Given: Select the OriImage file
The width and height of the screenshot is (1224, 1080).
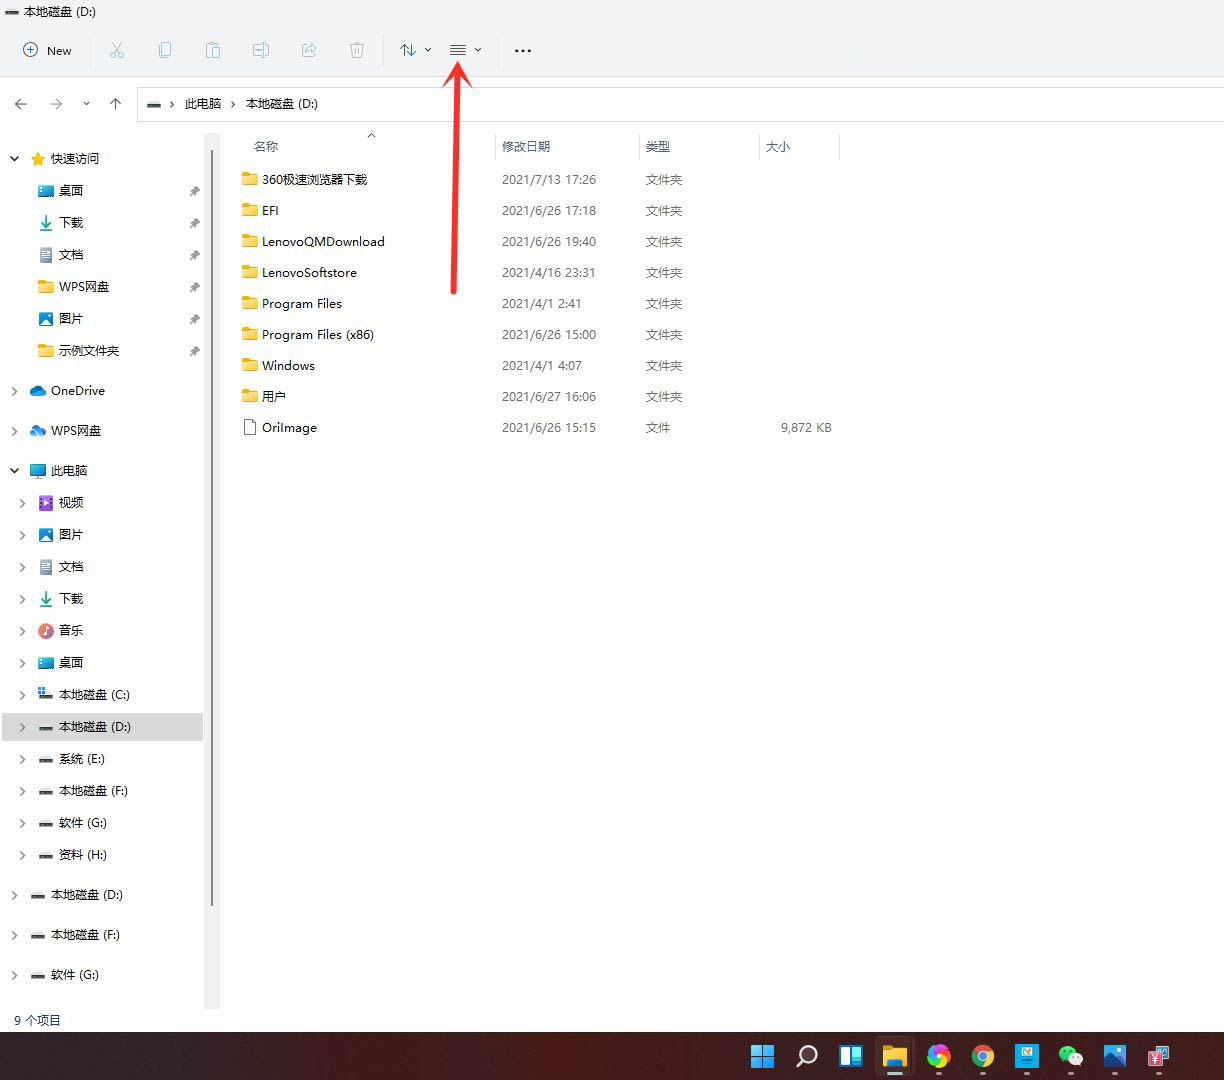Looking at the screenshot, I should coord(289,427).
